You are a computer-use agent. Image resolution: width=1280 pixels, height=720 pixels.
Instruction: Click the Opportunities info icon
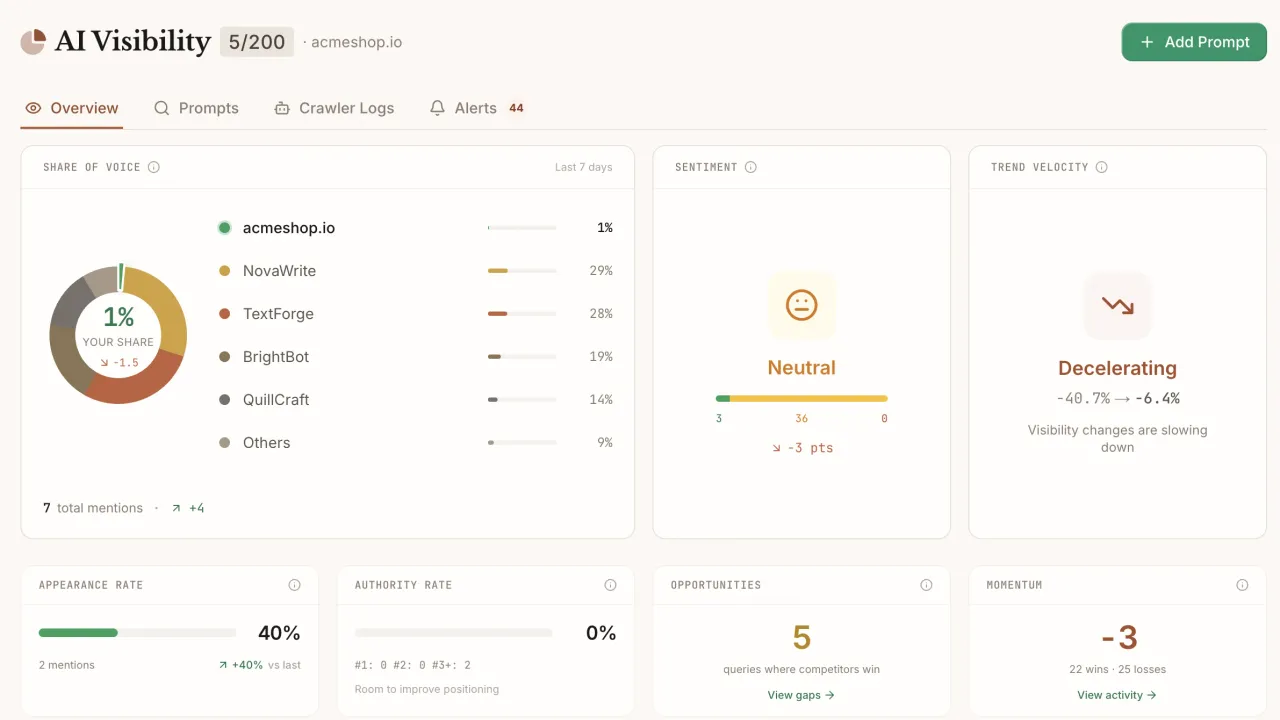tap(926, 585)
